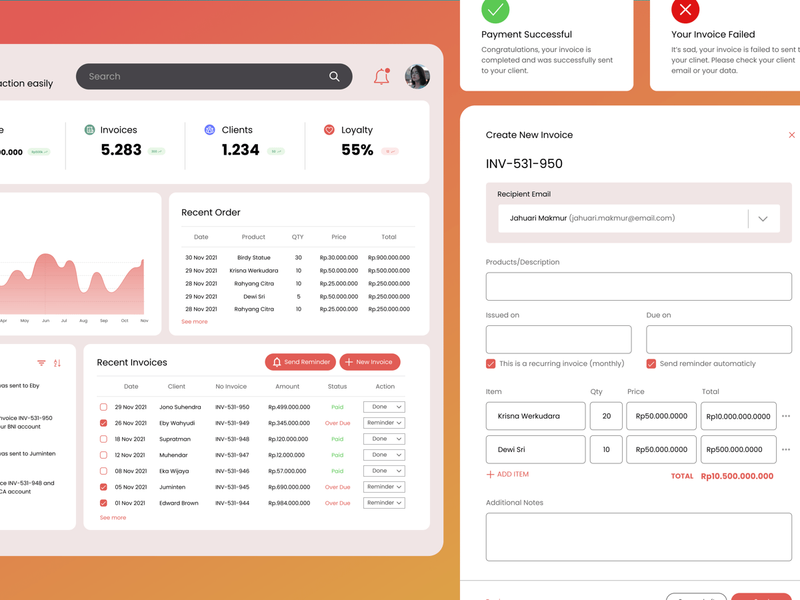Uncheck Send reminder automatically
The height and width of the screenshot is (600, 800).
click(x=651, y=364)
